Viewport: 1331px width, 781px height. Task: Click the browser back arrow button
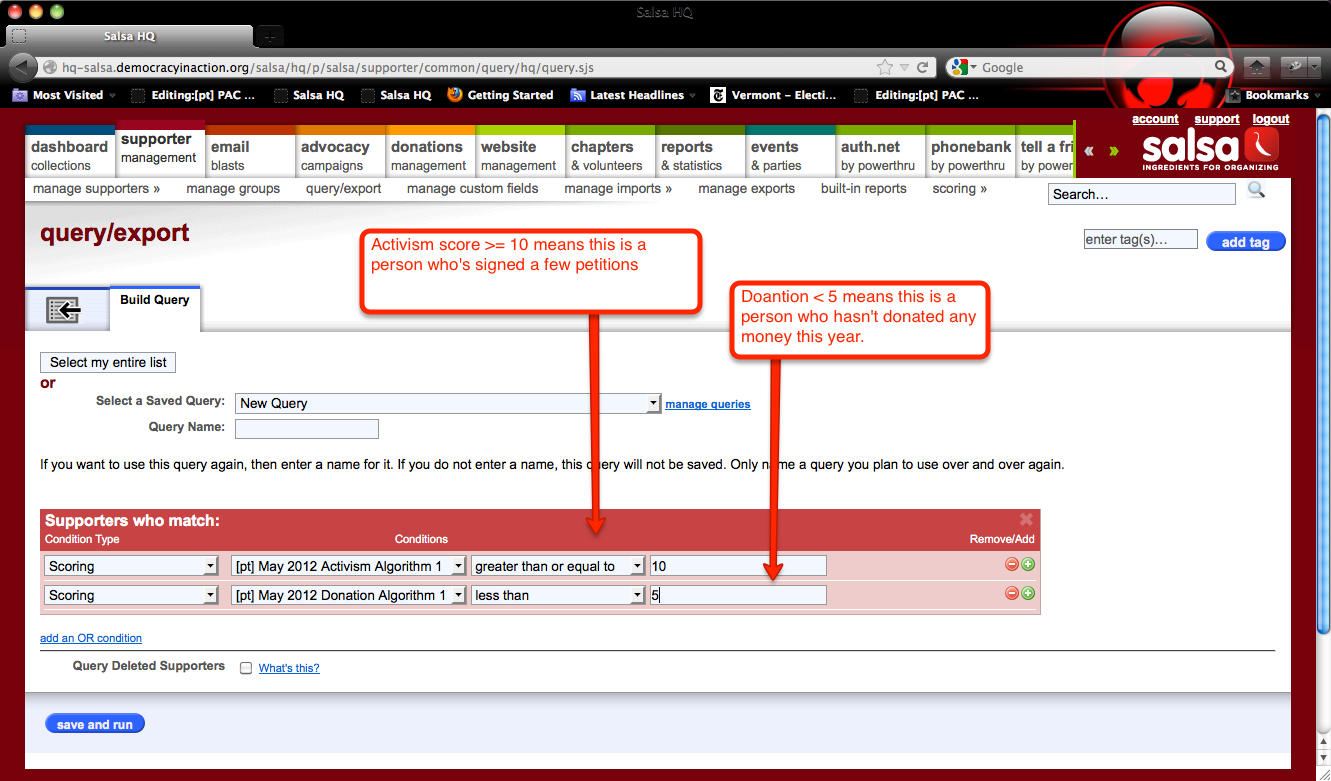[24, 67]
